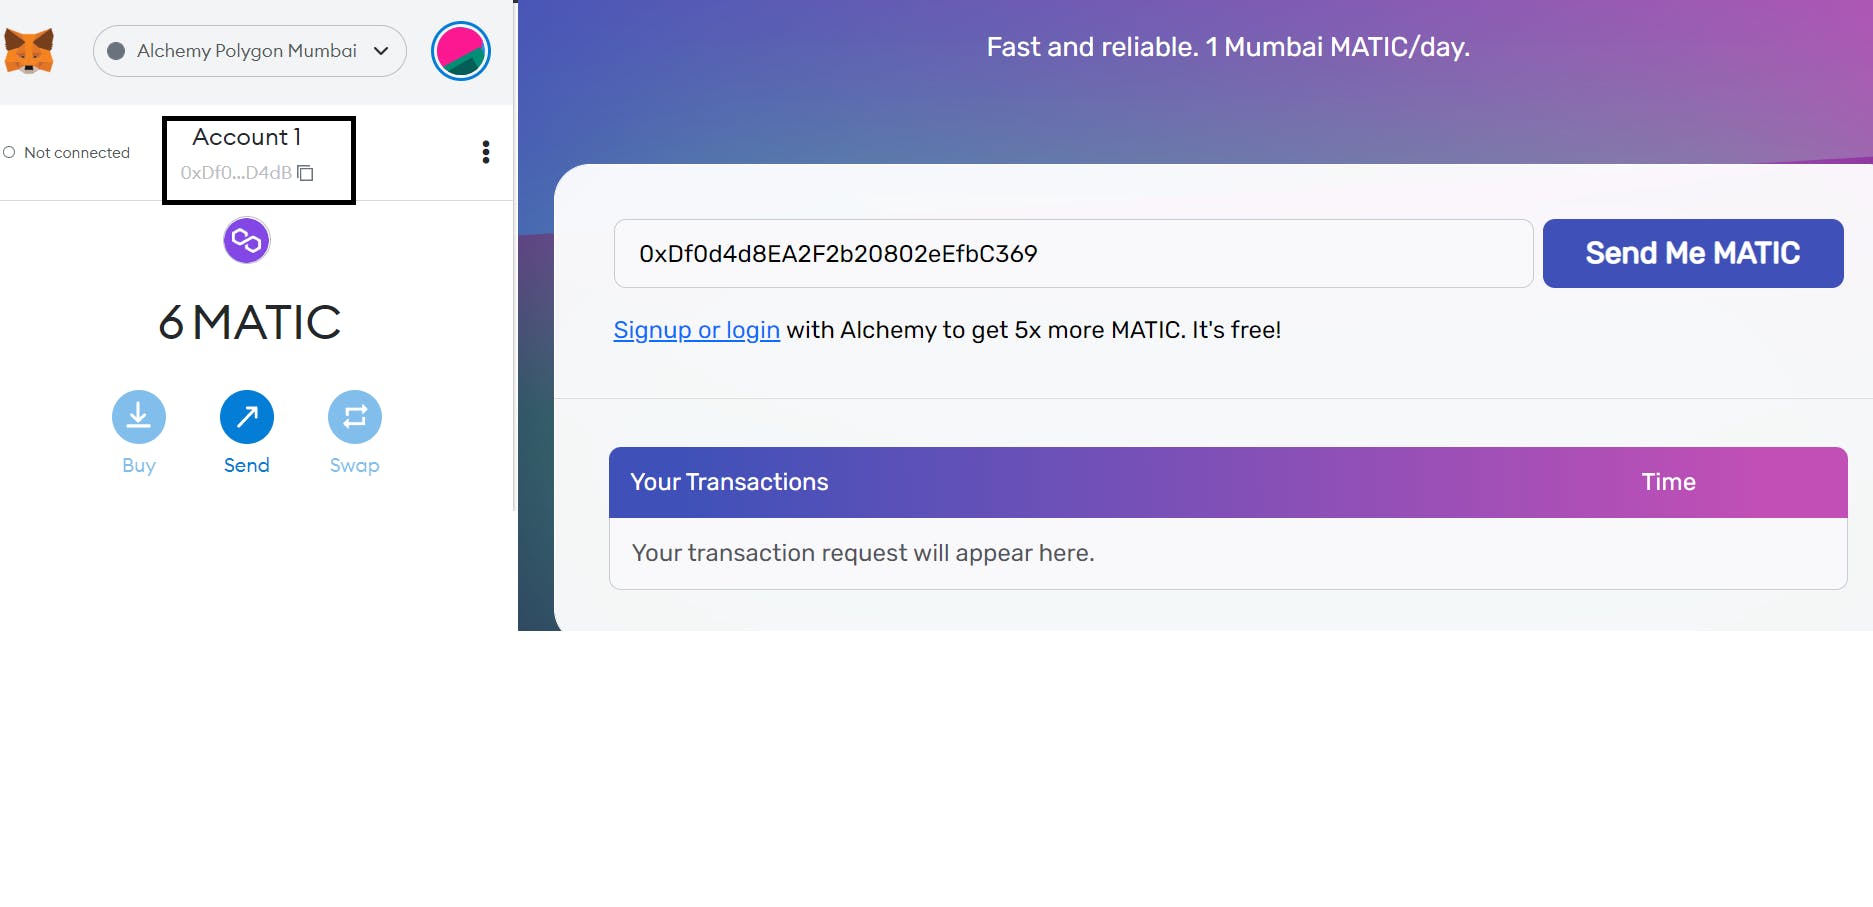Click the transaction request placeholder text
This screenshot has height=907, width=1873.
(x=863, y=553)
